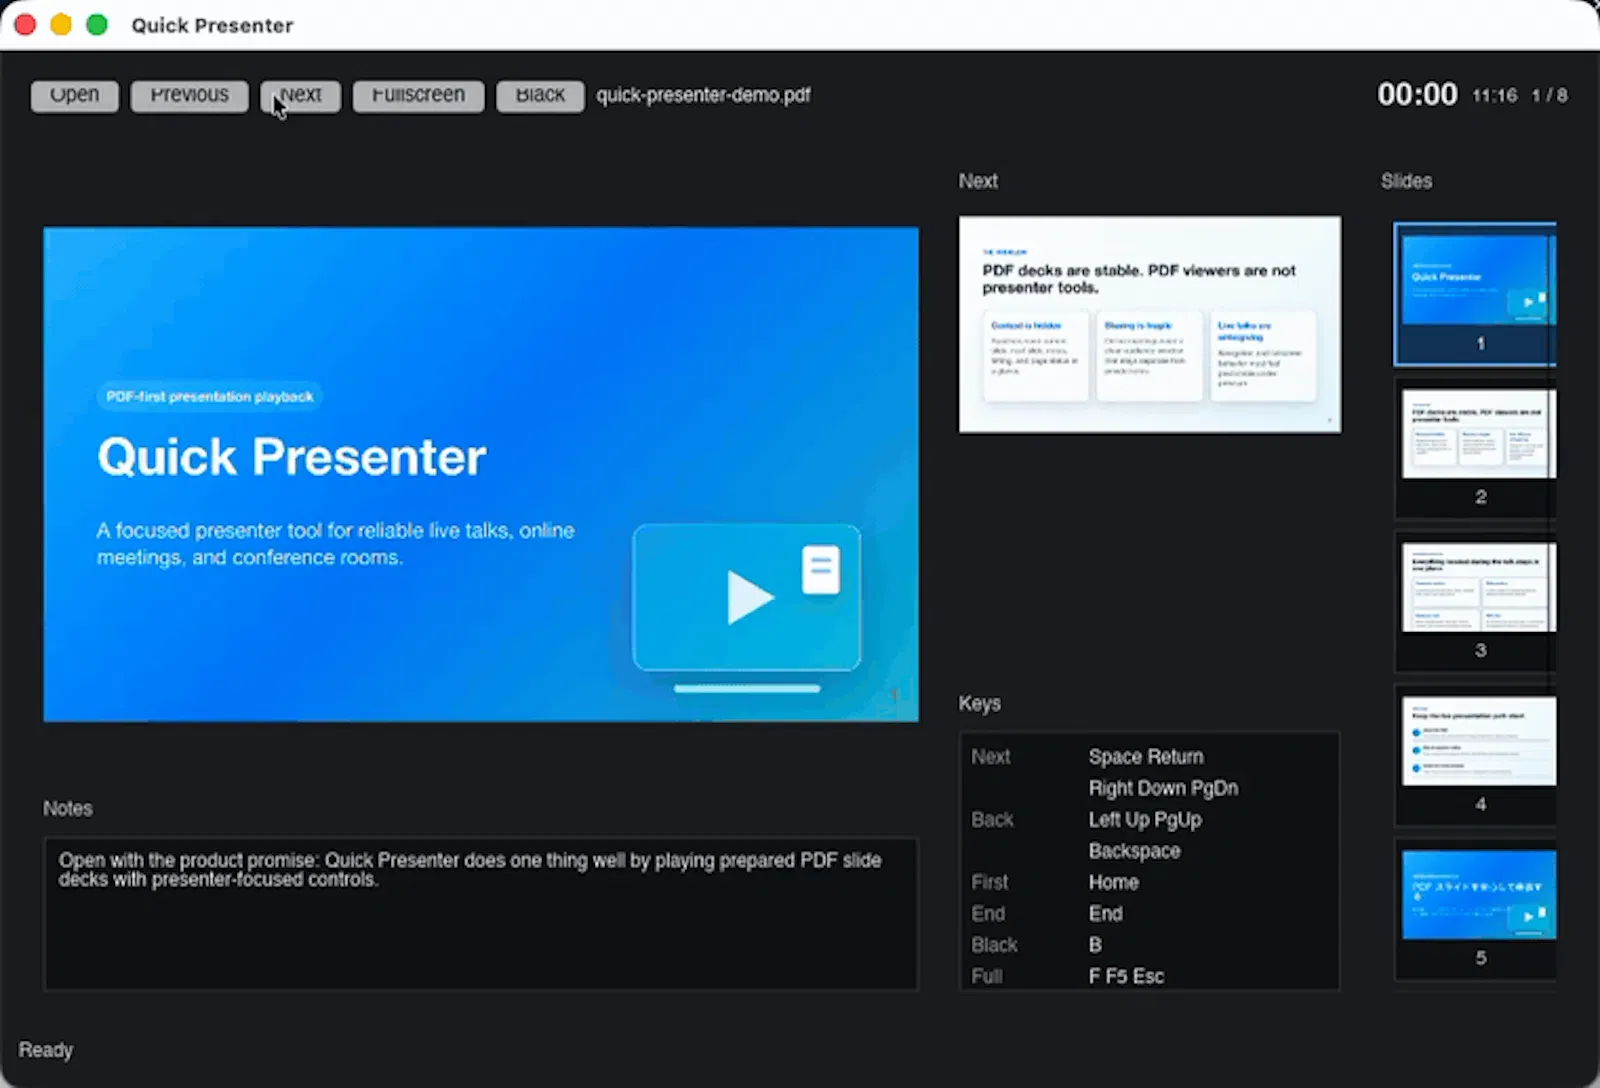Click the 'Space Return' shortcut text

coord(1146,757)
